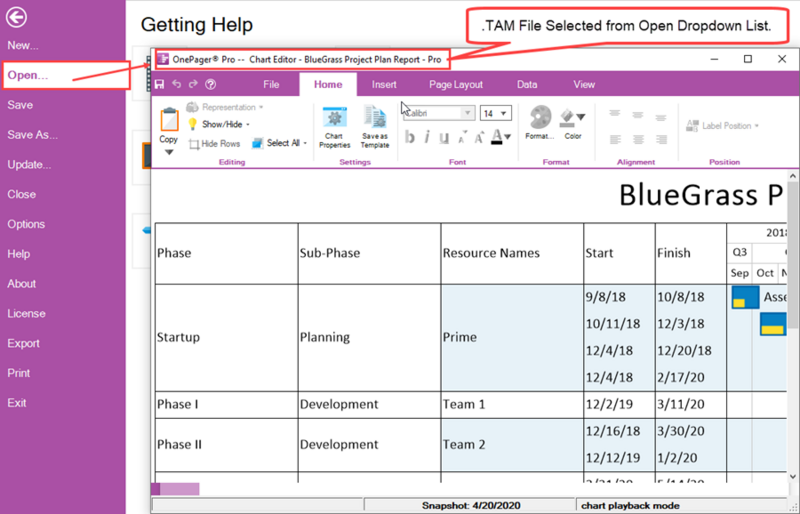800x514 pixels.
Task: Select Update... in the File menu
Action: click(x=29, y=165)
